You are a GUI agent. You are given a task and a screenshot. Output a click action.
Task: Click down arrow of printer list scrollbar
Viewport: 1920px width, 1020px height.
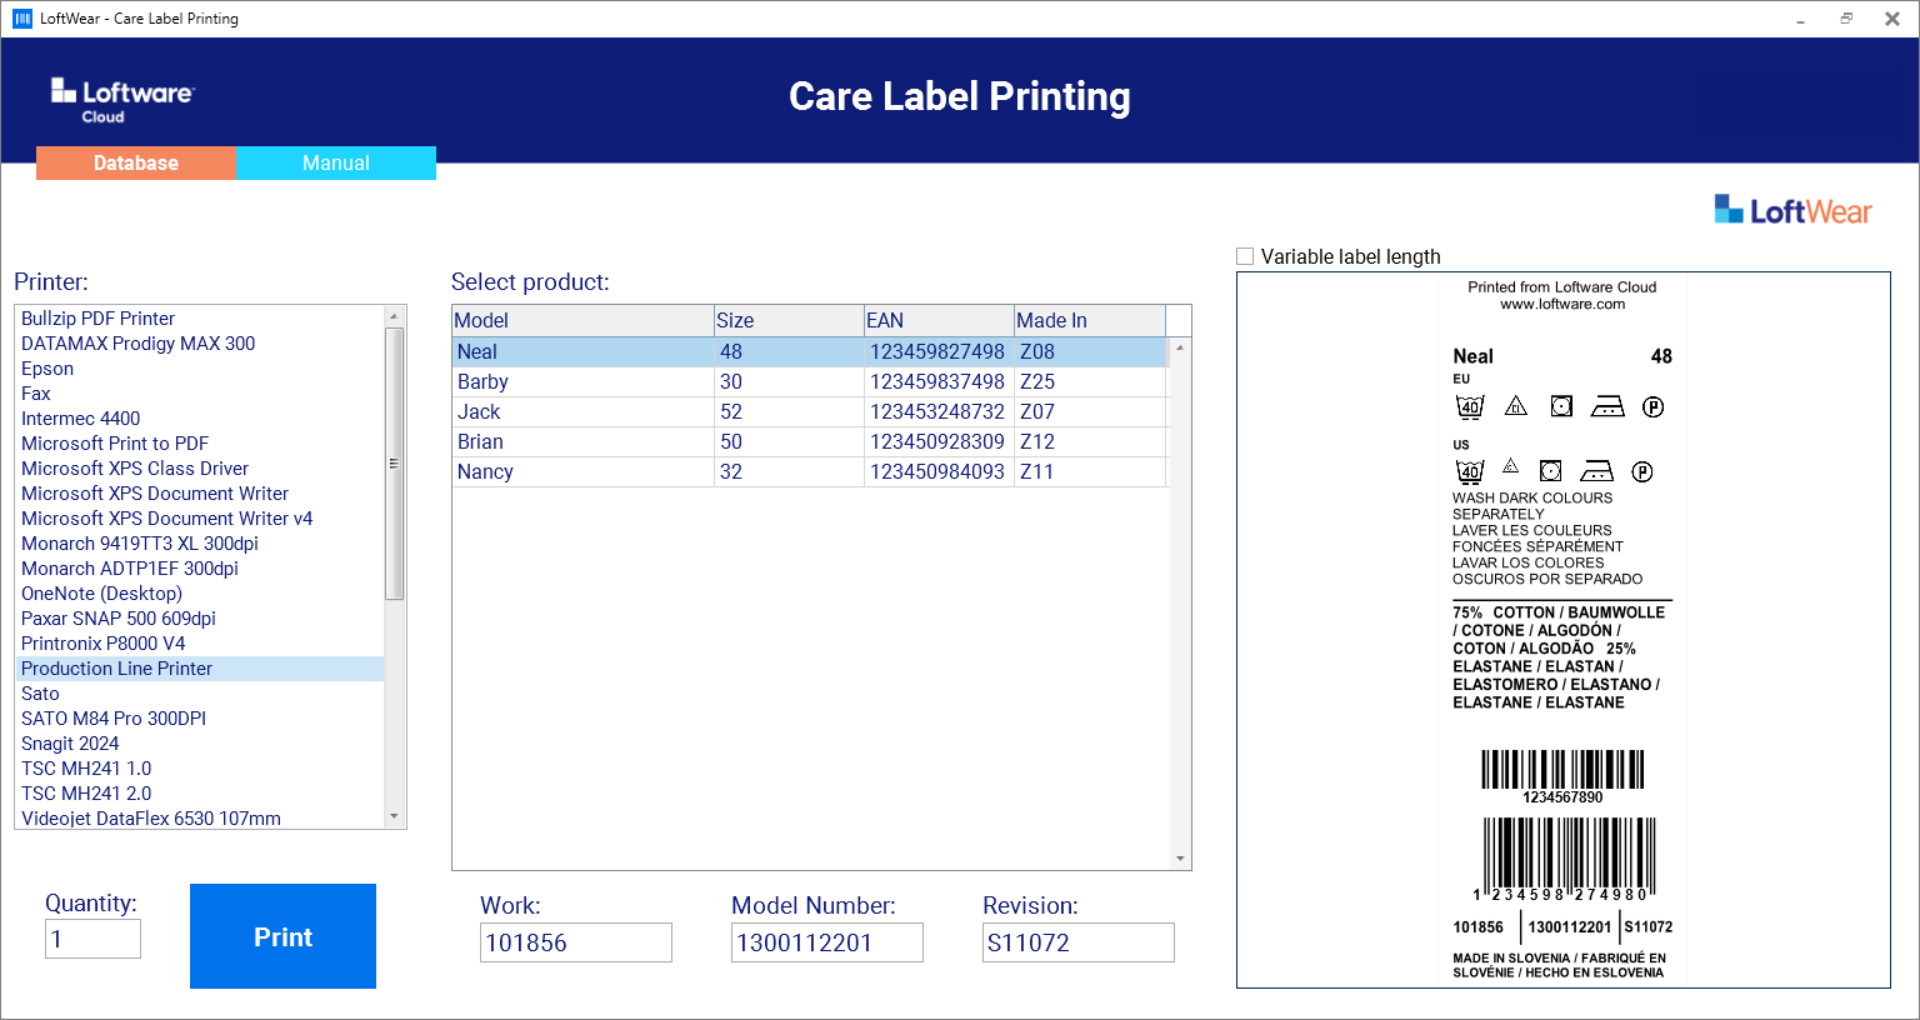(x=394, y=817)
